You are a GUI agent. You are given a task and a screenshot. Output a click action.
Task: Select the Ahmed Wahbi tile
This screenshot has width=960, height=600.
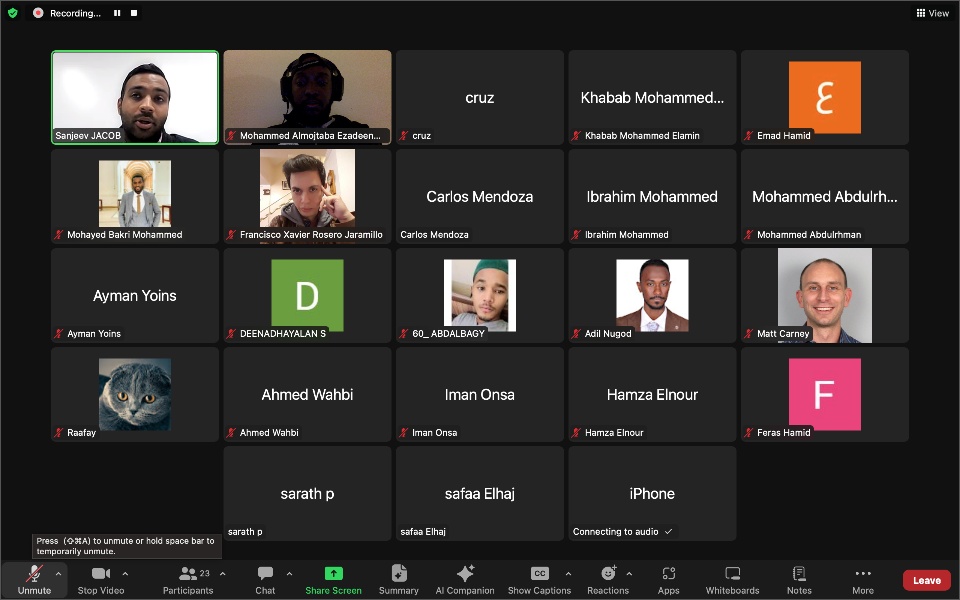307,394
